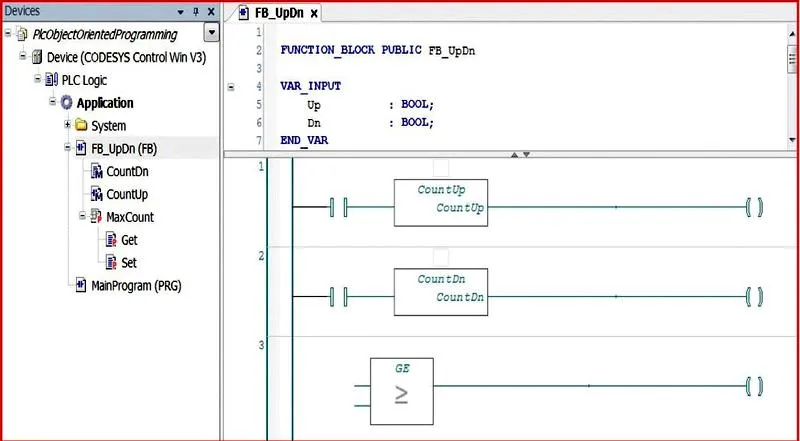Viewport: 800px width, 441px height.
Task: Close the Devices panel
Action: pyautogui.click(x=211, y=12)
